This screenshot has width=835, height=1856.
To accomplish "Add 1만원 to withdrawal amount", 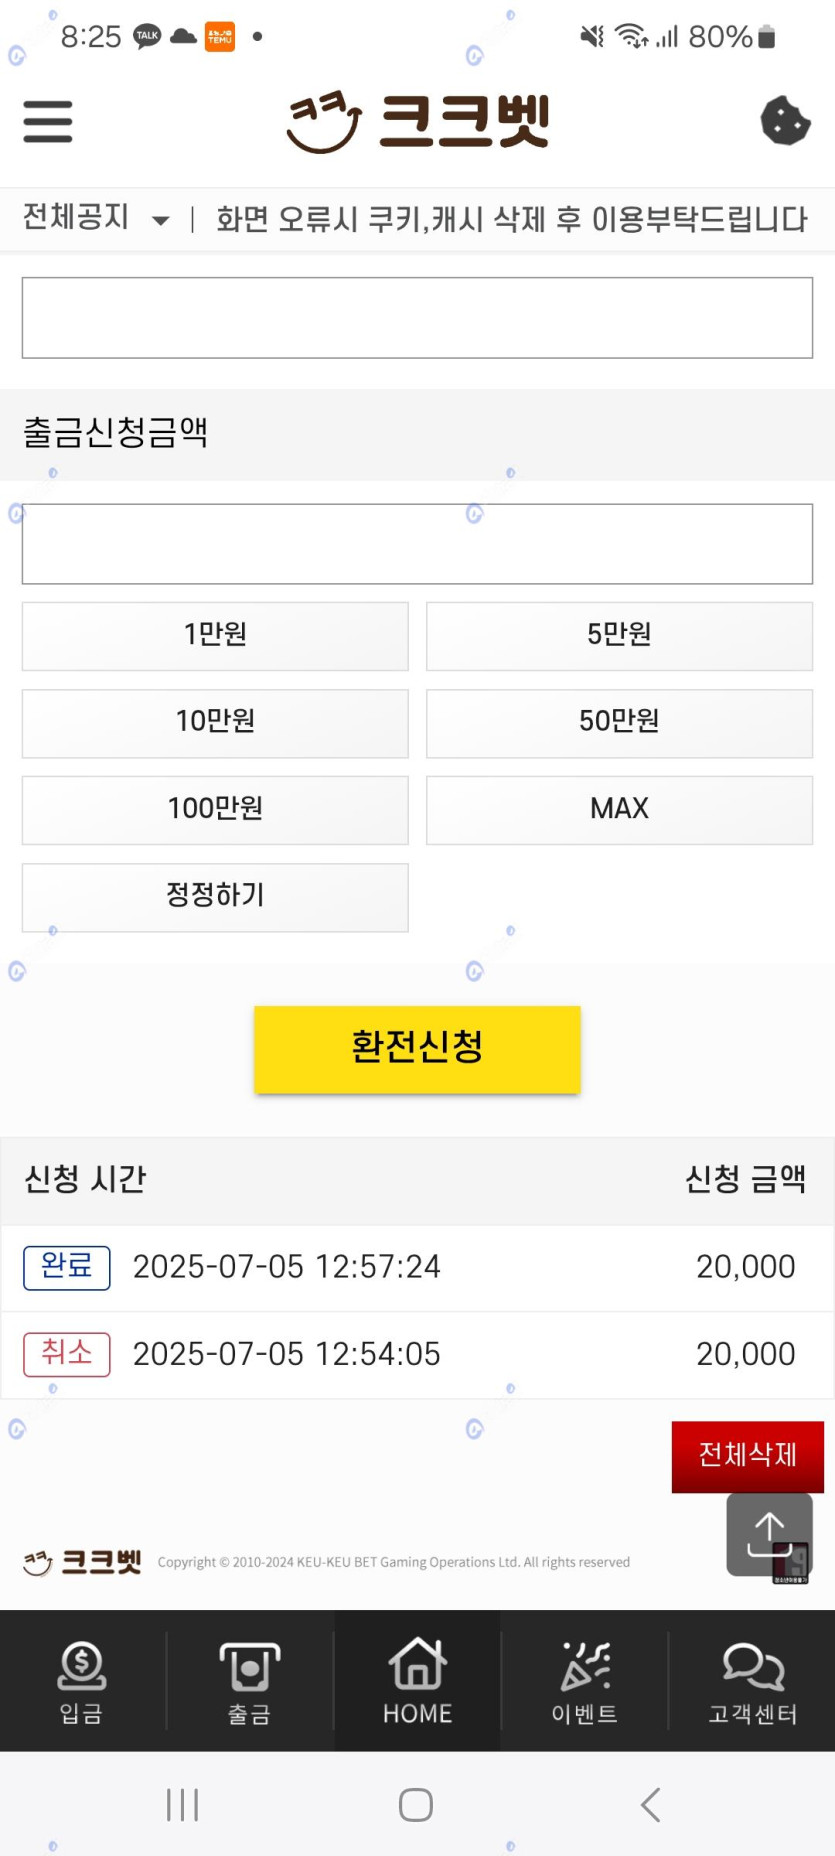I will click(x=215, y=635).
